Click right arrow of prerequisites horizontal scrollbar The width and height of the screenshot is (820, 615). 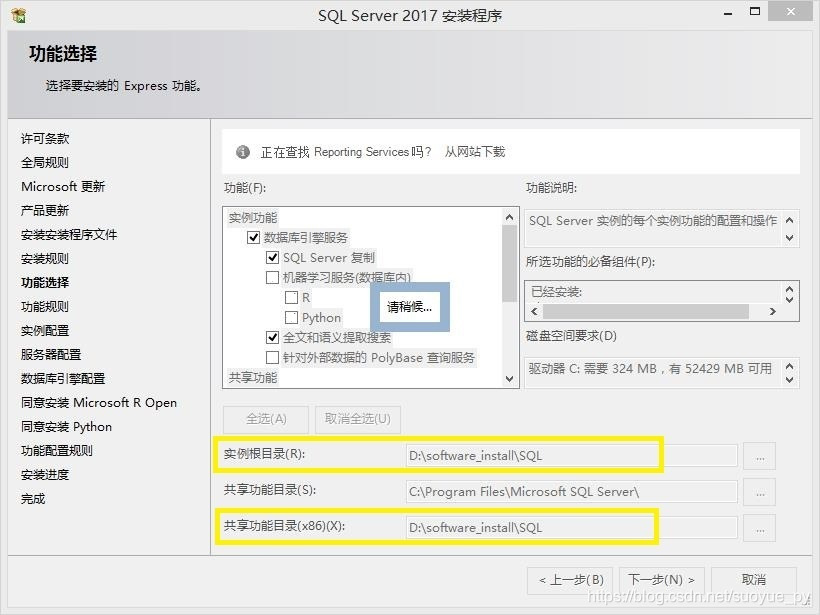[x=772, y=312]
